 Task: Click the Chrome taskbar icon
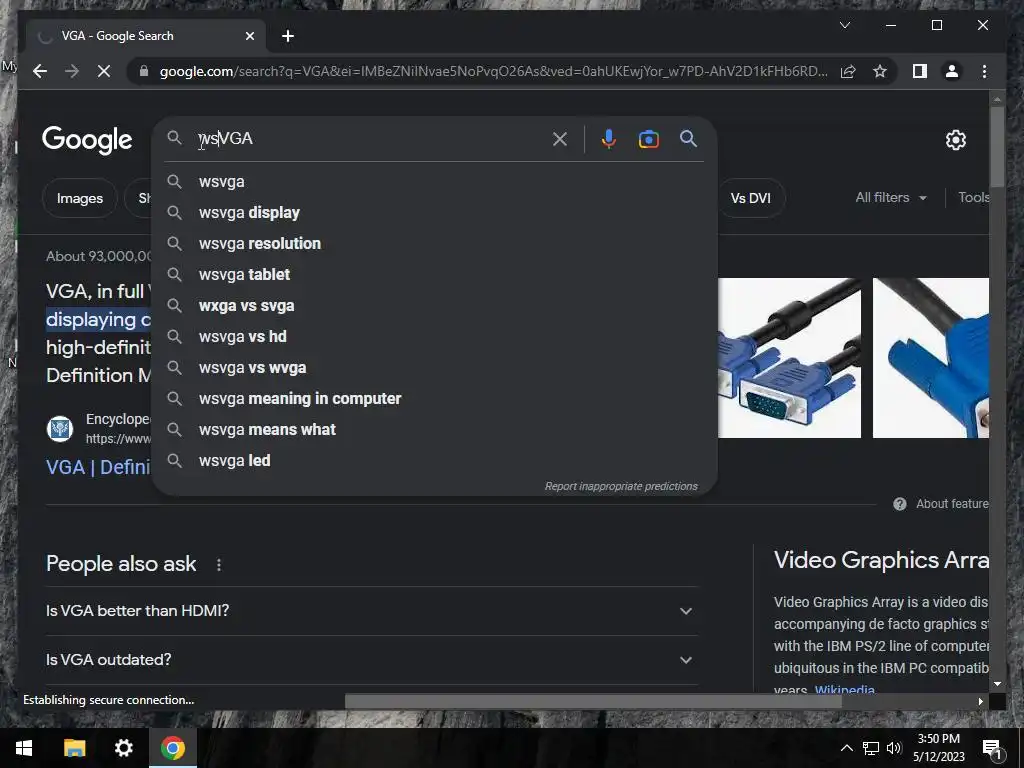tap(173, 748)
